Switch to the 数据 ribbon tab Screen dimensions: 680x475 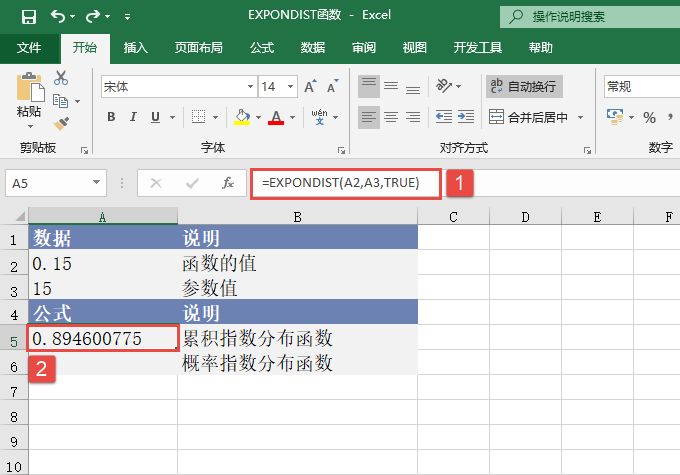(313, 47)
